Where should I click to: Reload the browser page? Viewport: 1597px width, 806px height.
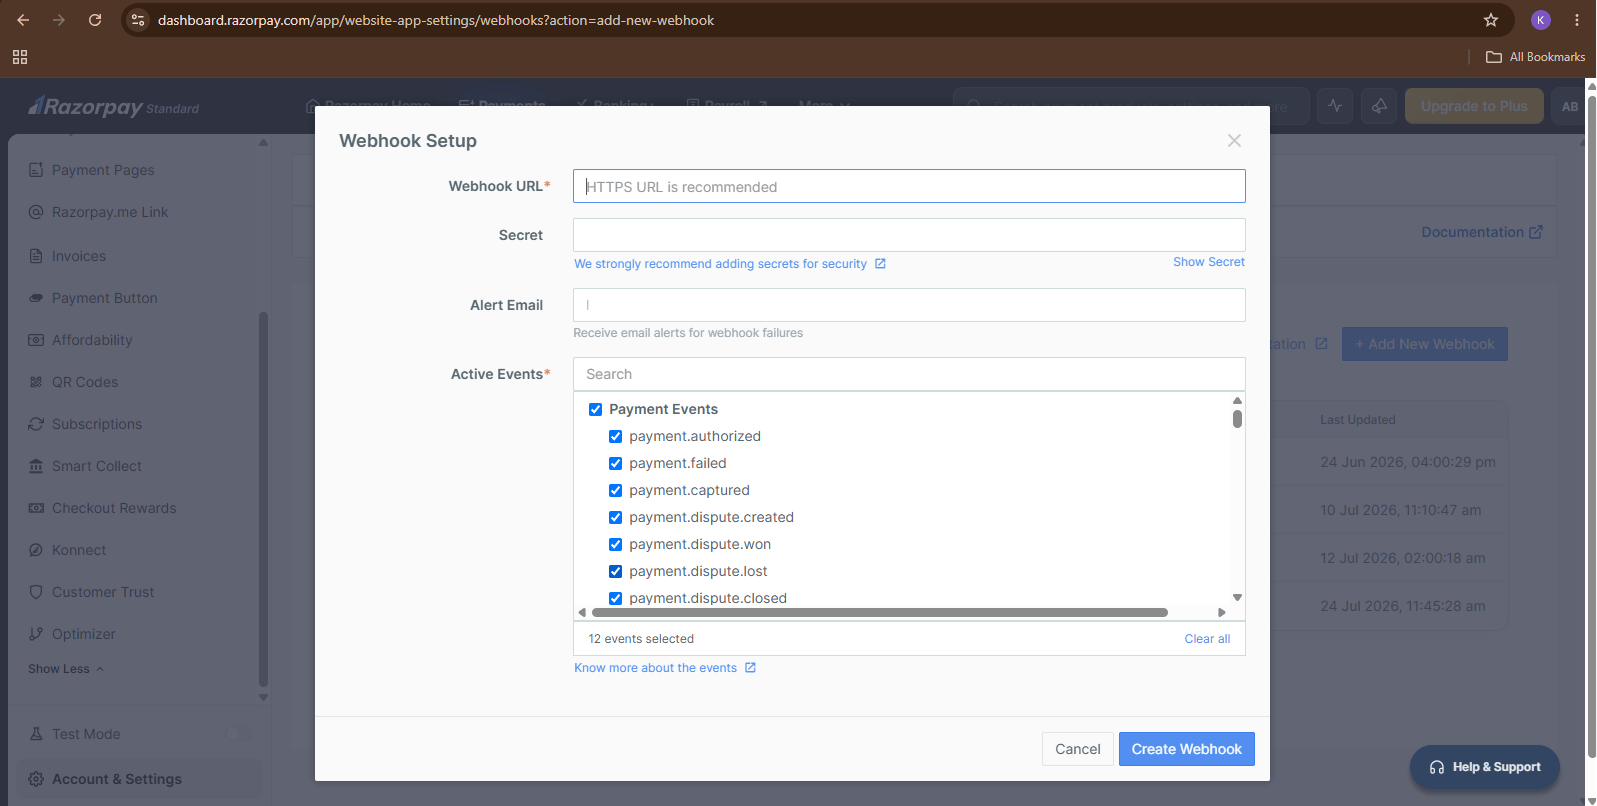tap(95, 20)
